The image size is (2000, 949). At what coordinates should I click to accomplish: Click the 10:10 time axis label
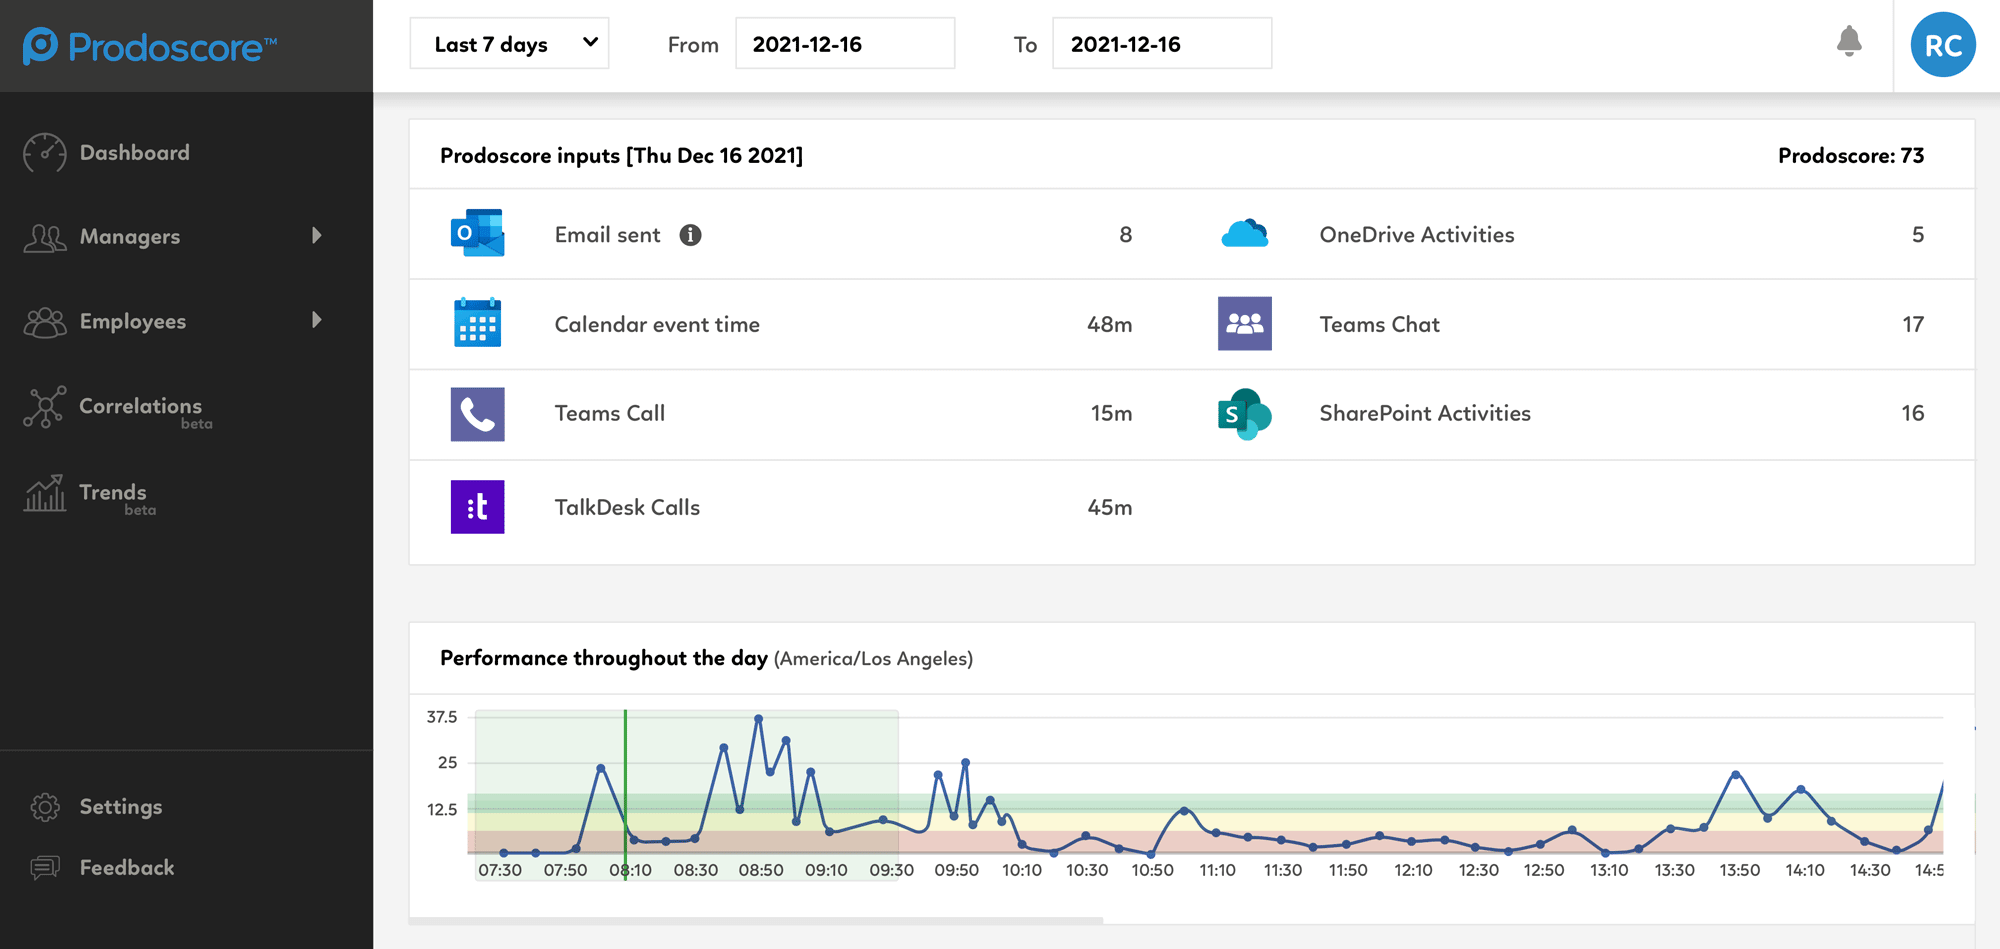1021,870
